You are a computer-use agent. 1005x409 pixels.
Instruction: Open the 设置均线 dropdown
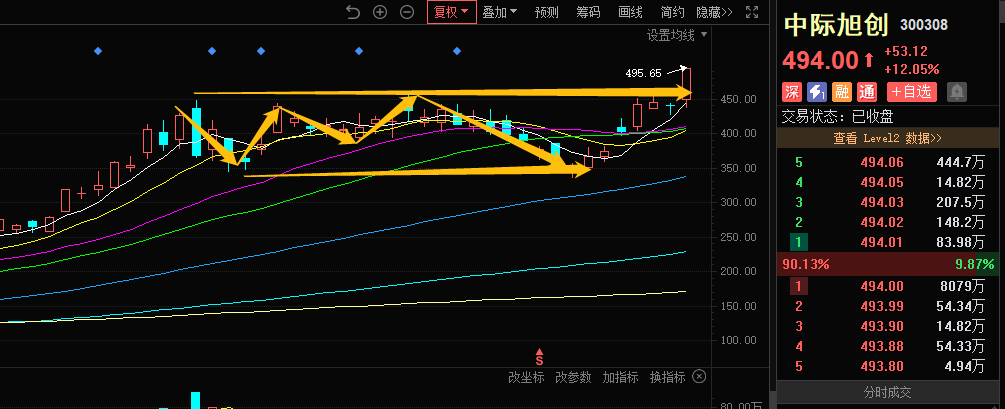click(x=676, y=35)
